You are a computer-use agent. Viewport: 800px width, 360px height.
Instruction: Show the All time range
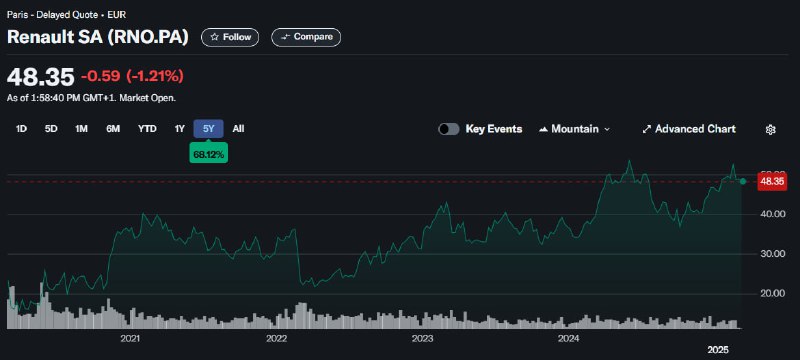238,129
